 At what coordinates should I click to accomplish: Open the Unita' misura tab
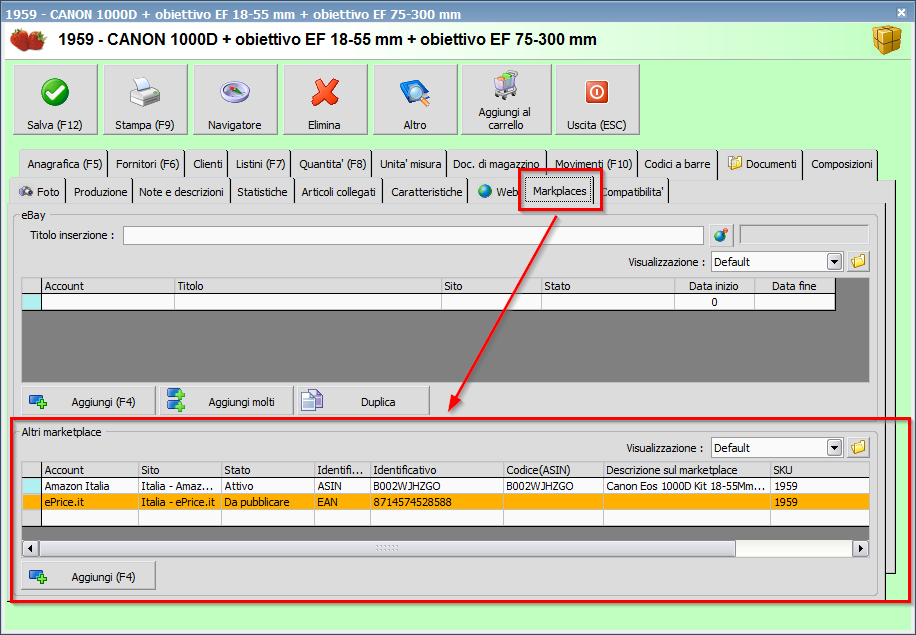coord(410,164)
